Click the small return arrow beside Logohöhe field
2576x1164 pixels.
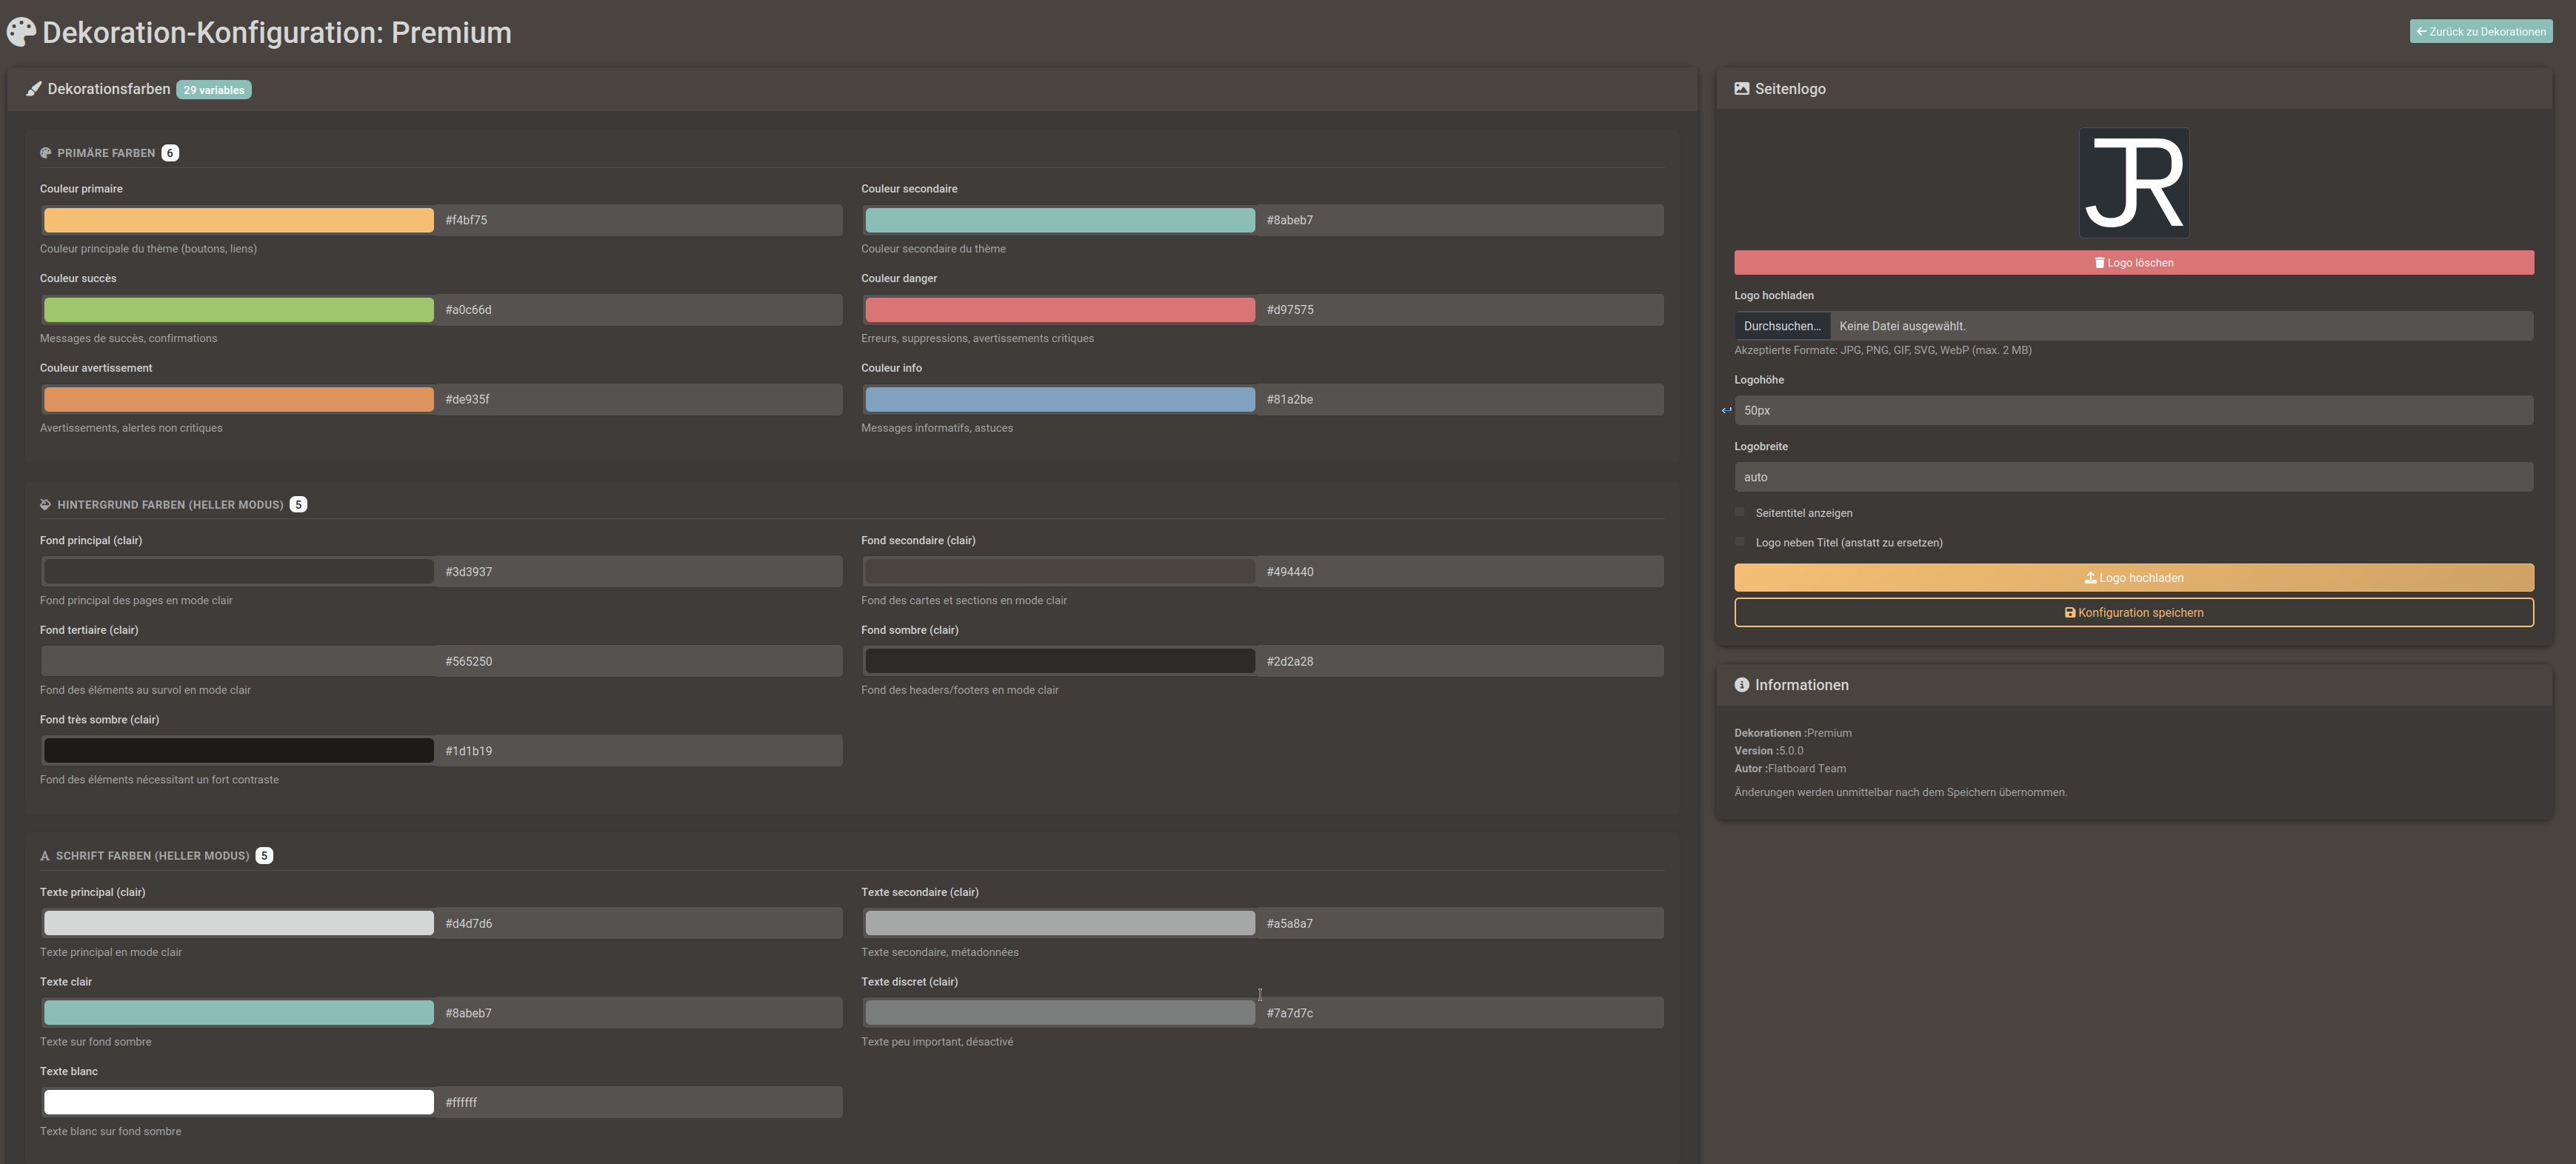point(1726,410)
